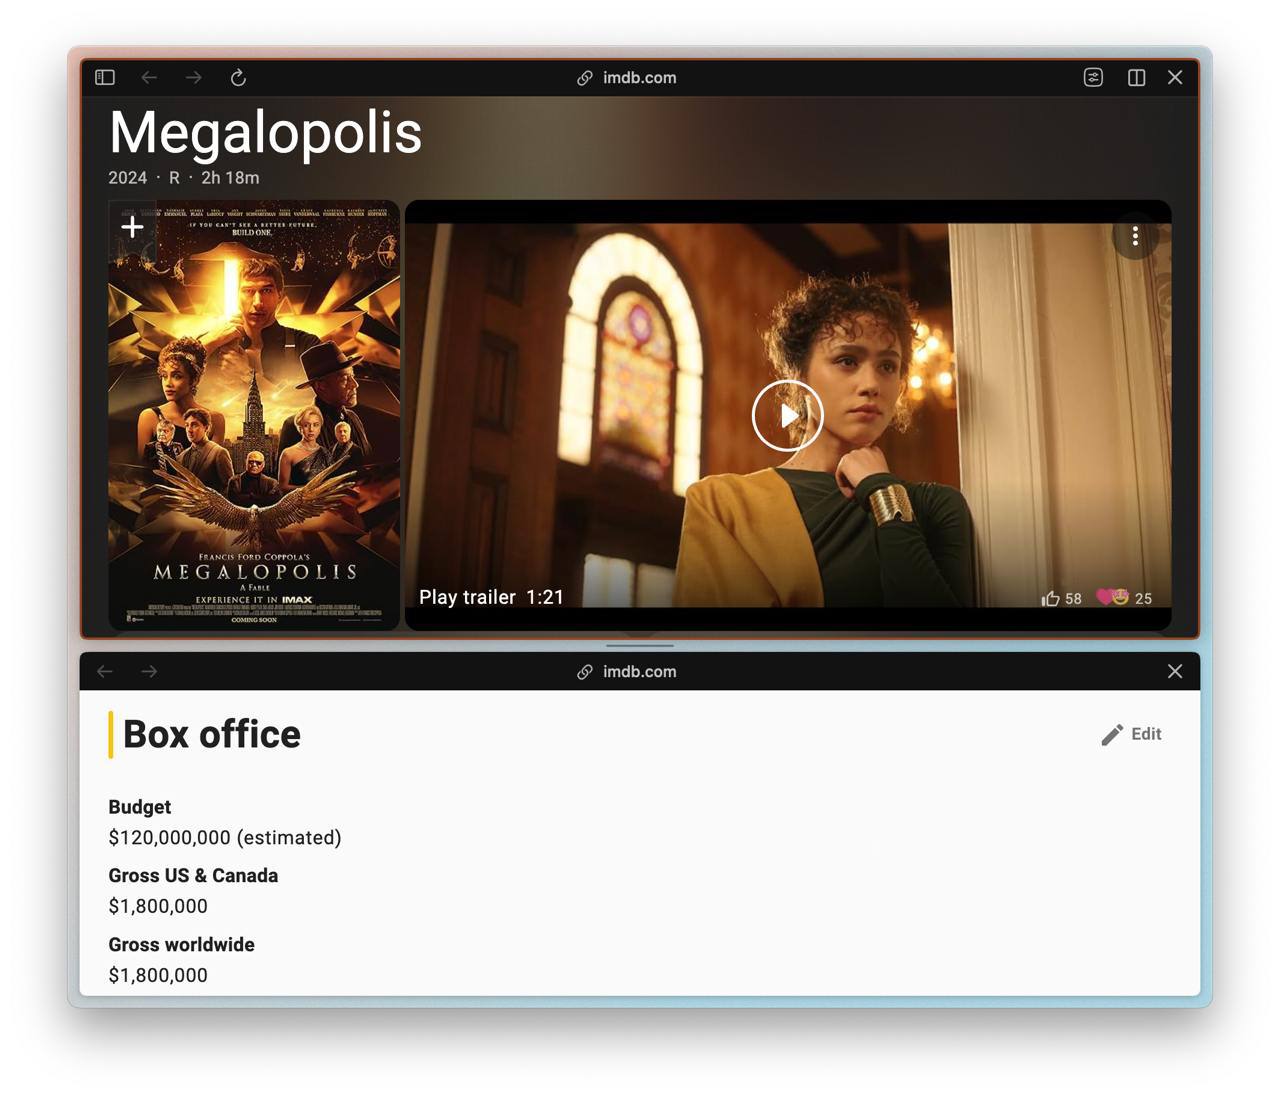Edit the Box office section
The height and width of the screenshot is (1097, 1280).
1131,734
